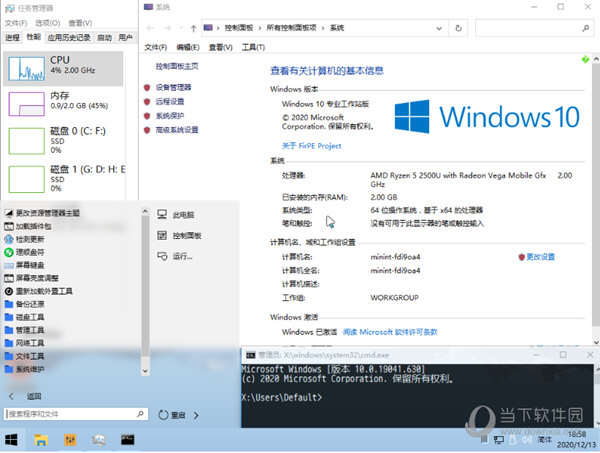Click the System window taskbar icon
Viewport: 600px width, 453px height.
(99, 440)
